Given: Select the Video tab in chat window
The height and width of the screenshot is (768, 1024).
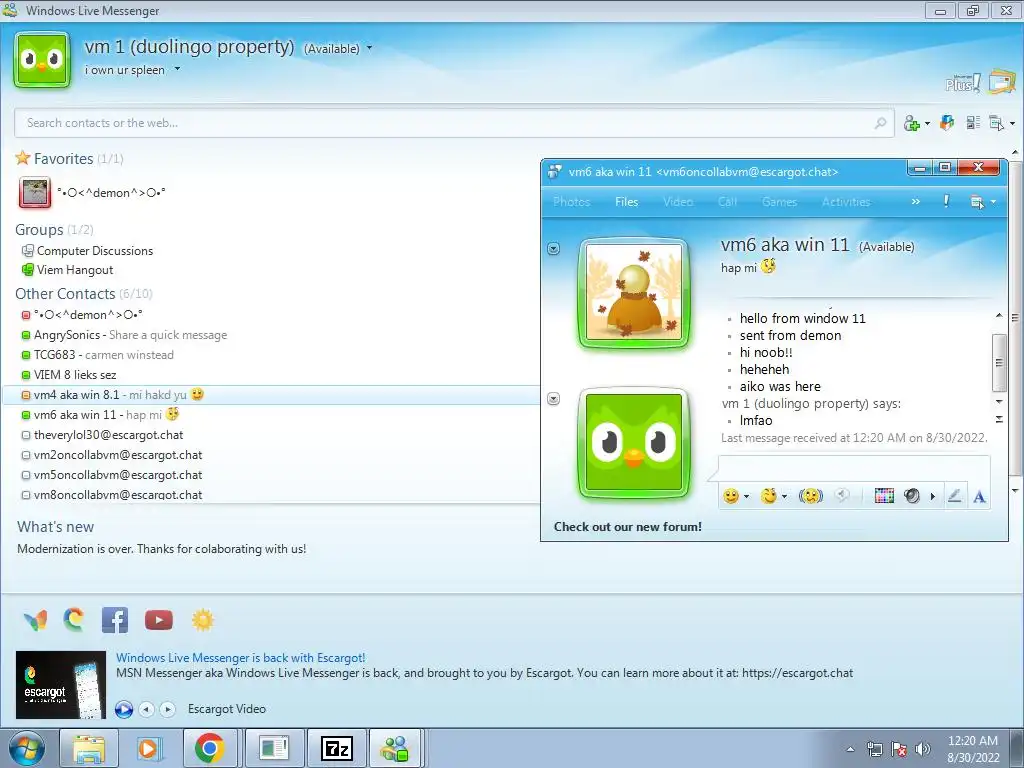Looking at the screenshot, I should tap(678, 202).
